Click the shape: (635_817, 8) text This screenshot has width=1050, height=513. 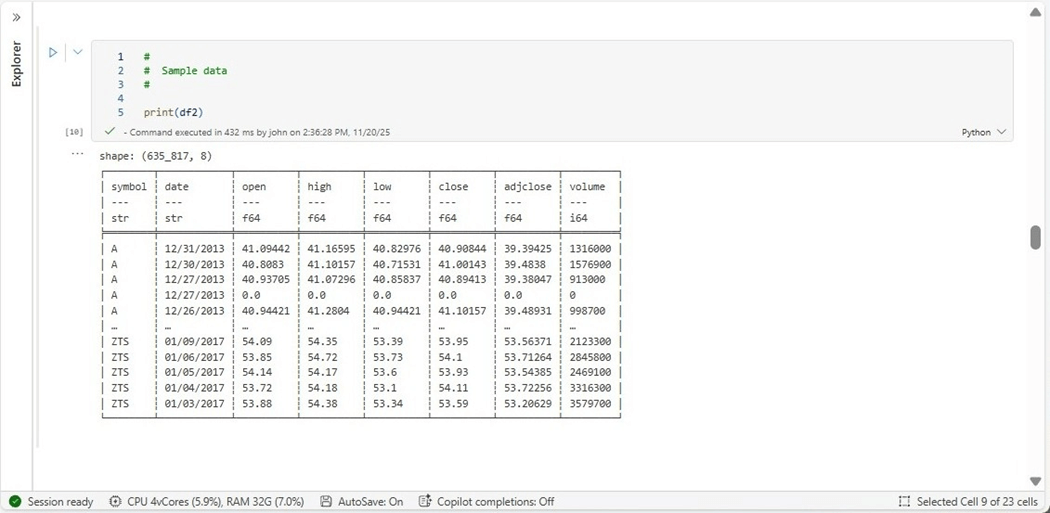[156, 156]
